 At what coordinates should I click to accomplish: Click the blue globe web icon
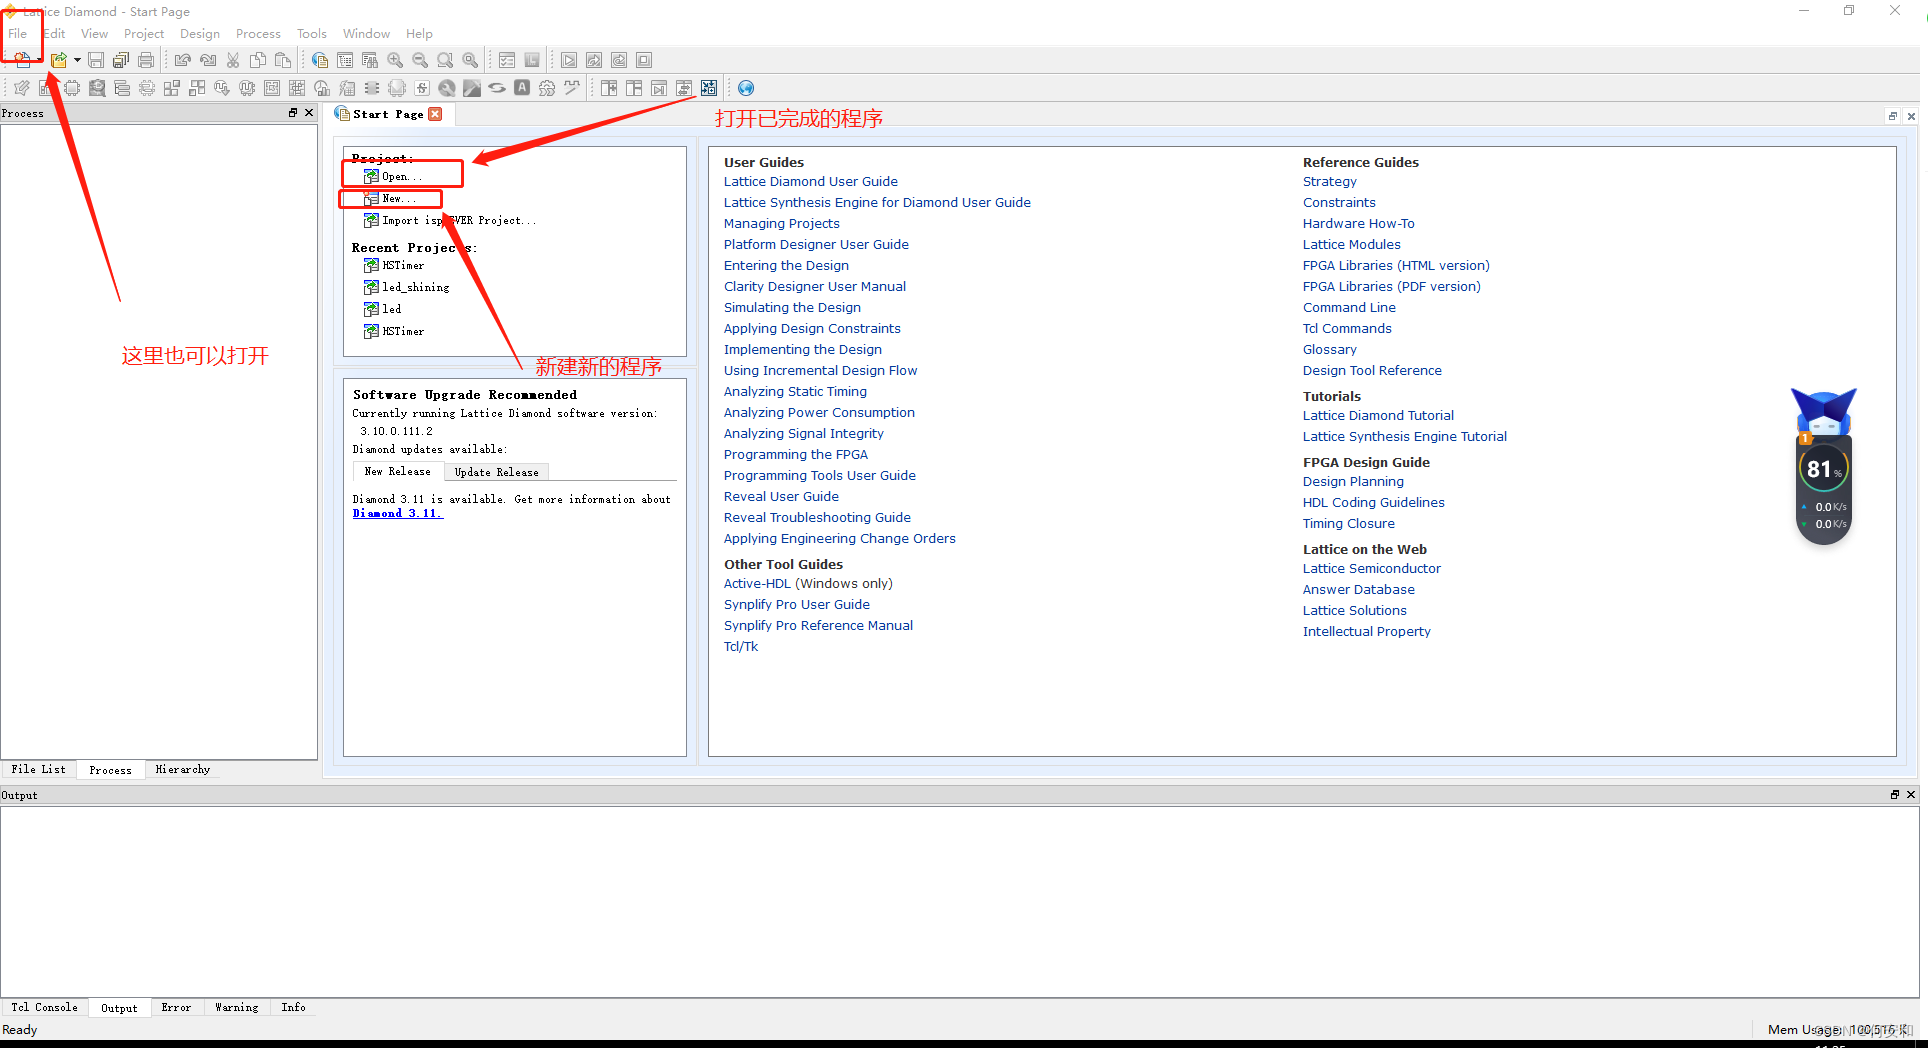pyautogui.click(x=746, y=88)
